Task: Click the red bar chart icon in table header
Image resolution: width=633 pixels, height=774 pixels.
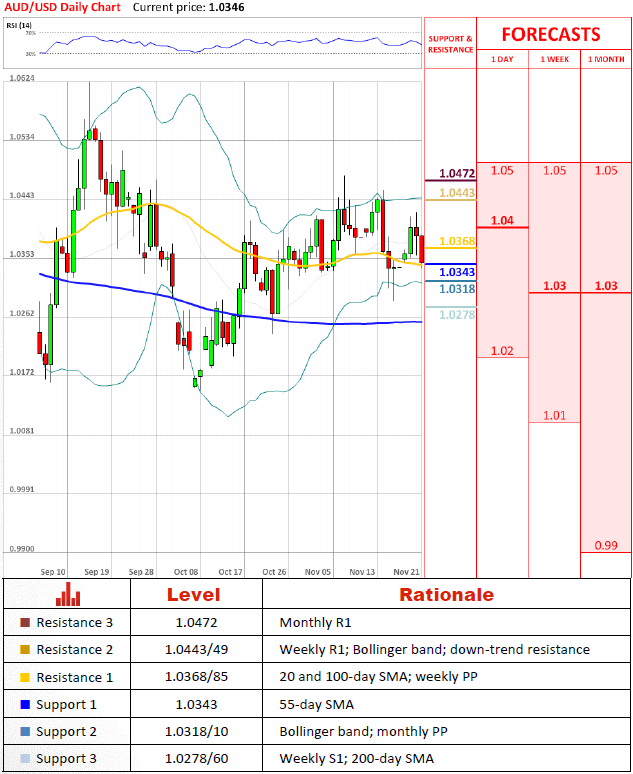Action: [x=68, y=594]
